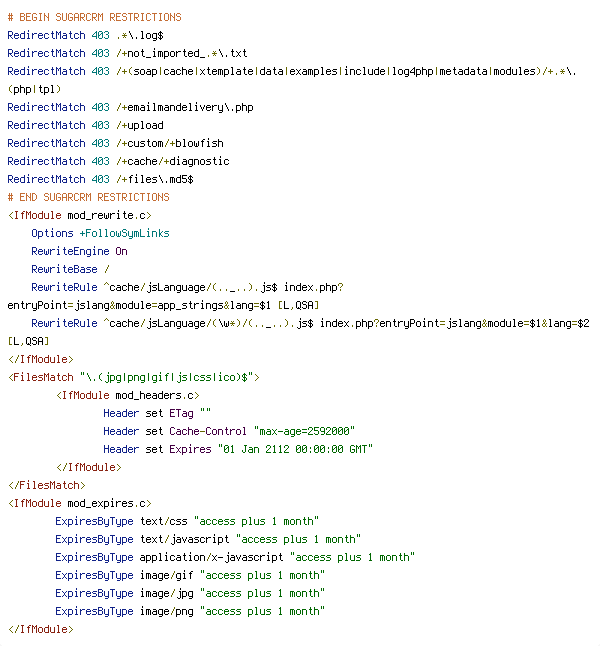
Task: Click the 'ExpiresByType image/png' line
Action: point(190,611)
